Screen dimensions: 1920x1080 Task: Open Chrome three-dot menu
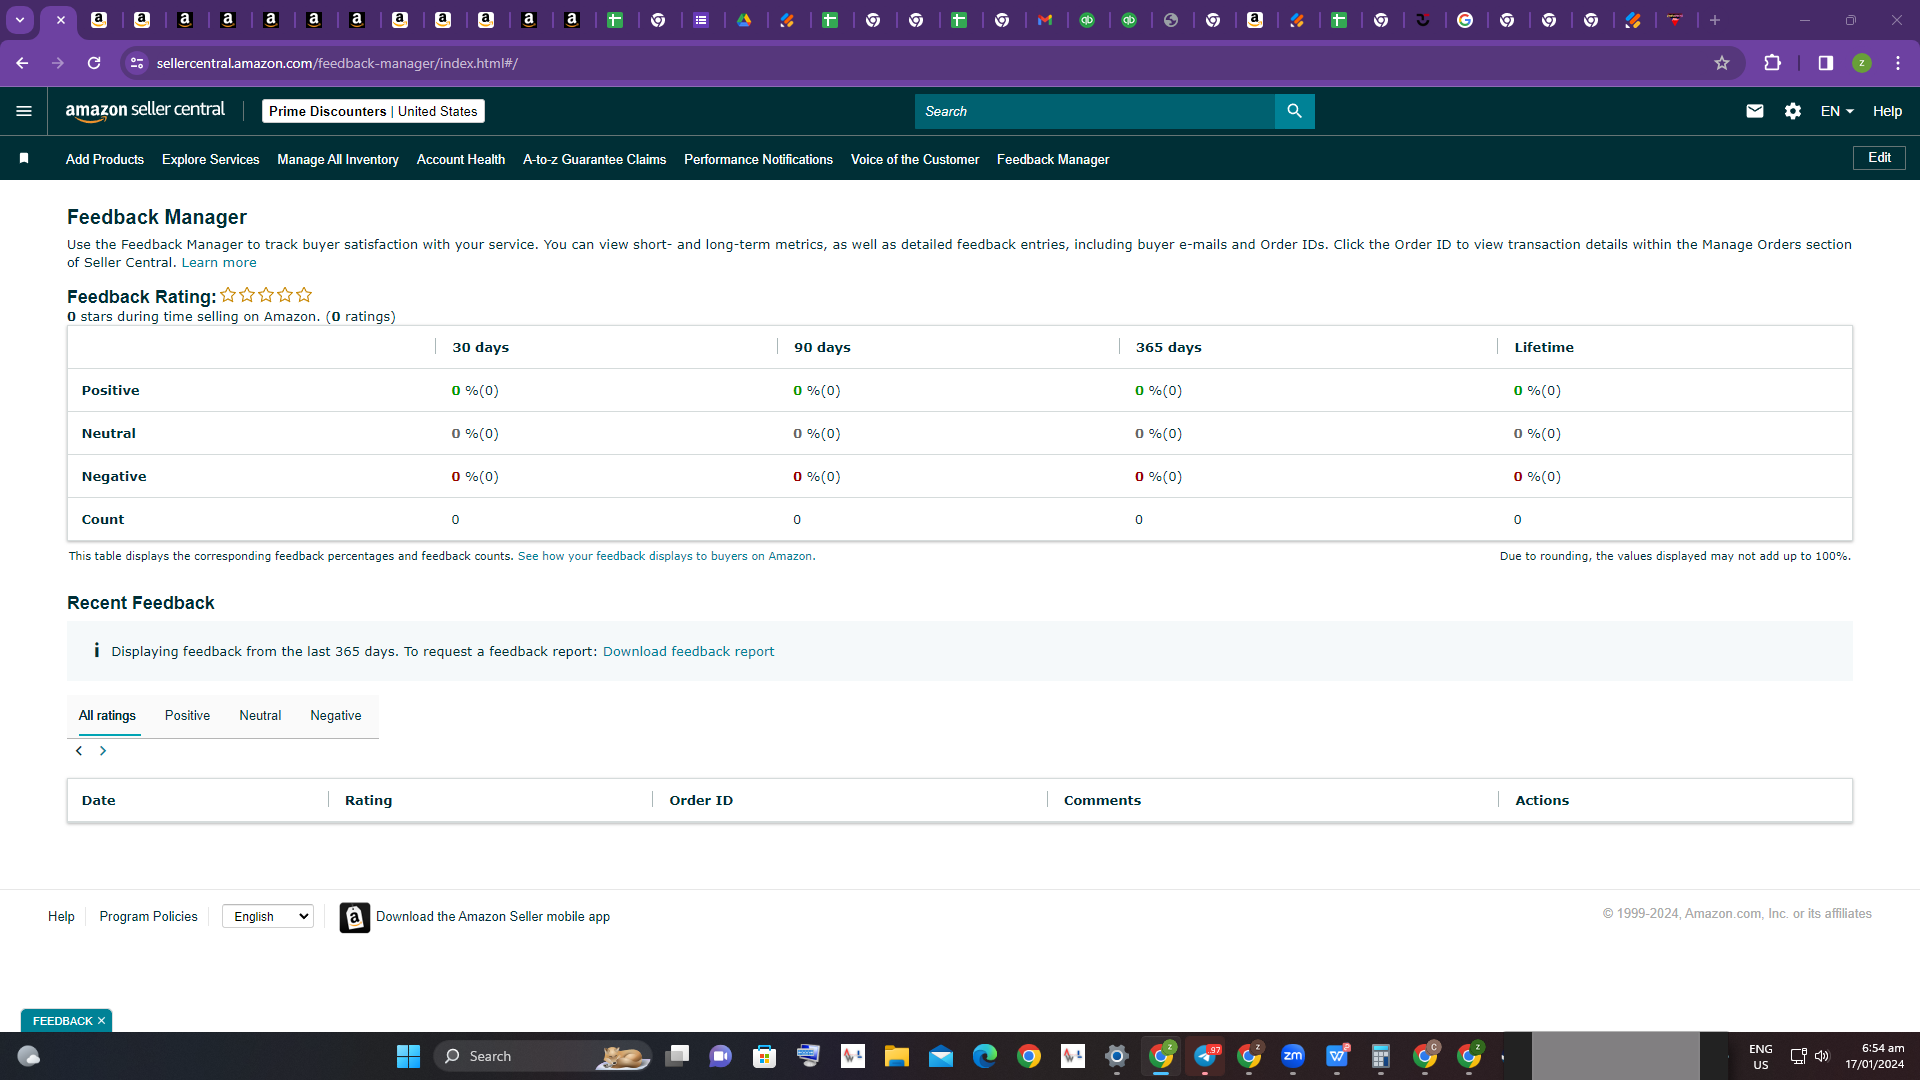[1898, 63]
